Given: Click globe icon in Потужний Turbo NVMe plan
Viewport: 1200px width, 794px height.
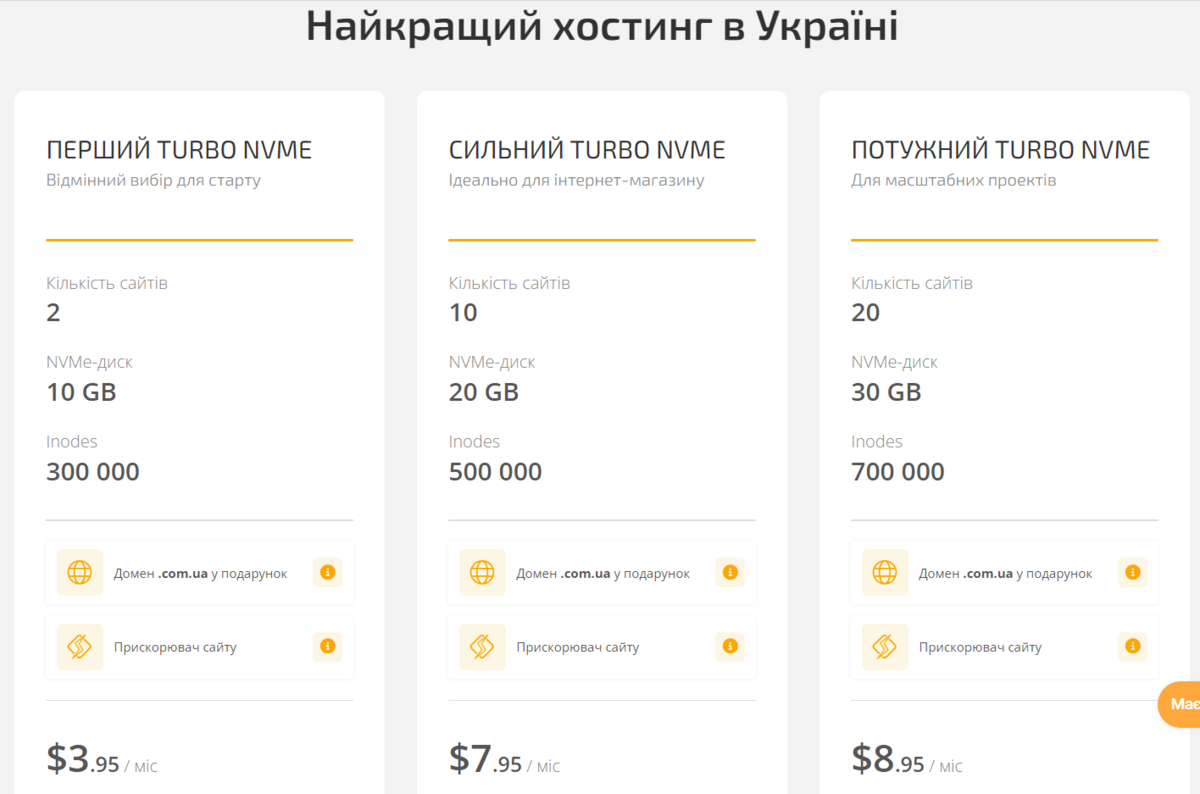Looking at the screenshot, I should [x=885, y=573].
